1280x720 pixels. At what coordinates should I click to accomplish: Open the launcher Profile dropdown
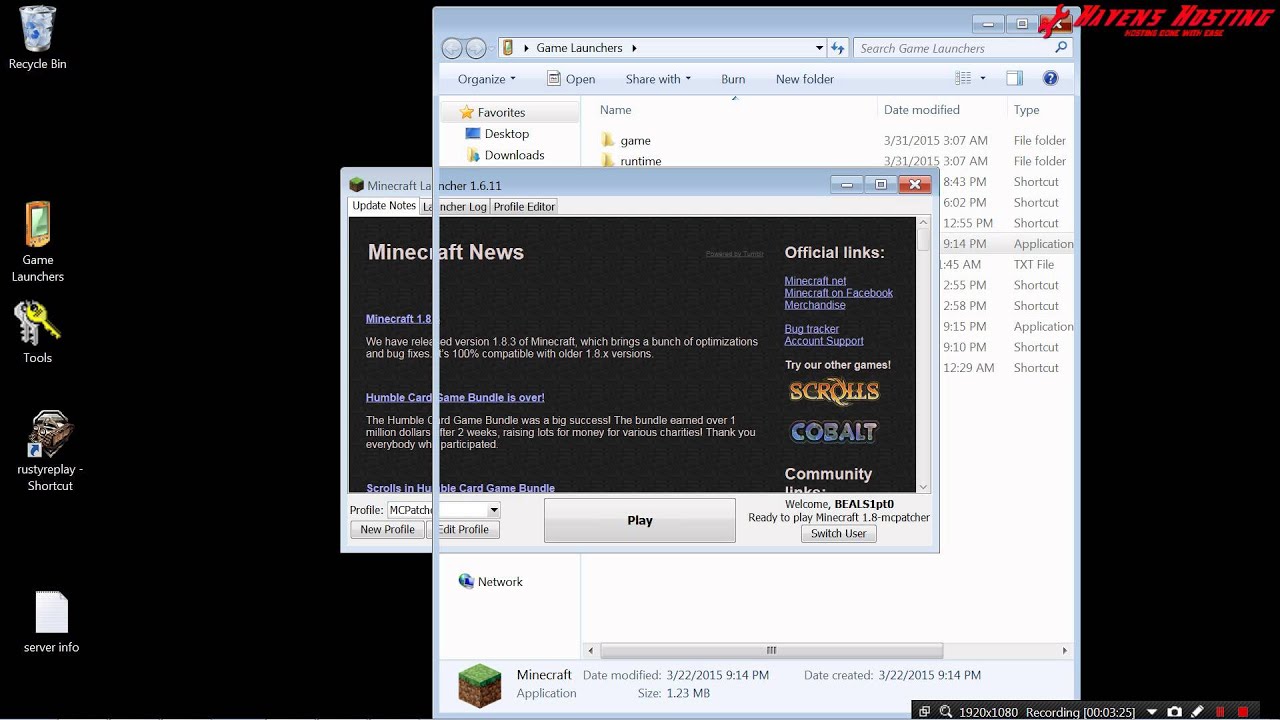coord(494,510)
